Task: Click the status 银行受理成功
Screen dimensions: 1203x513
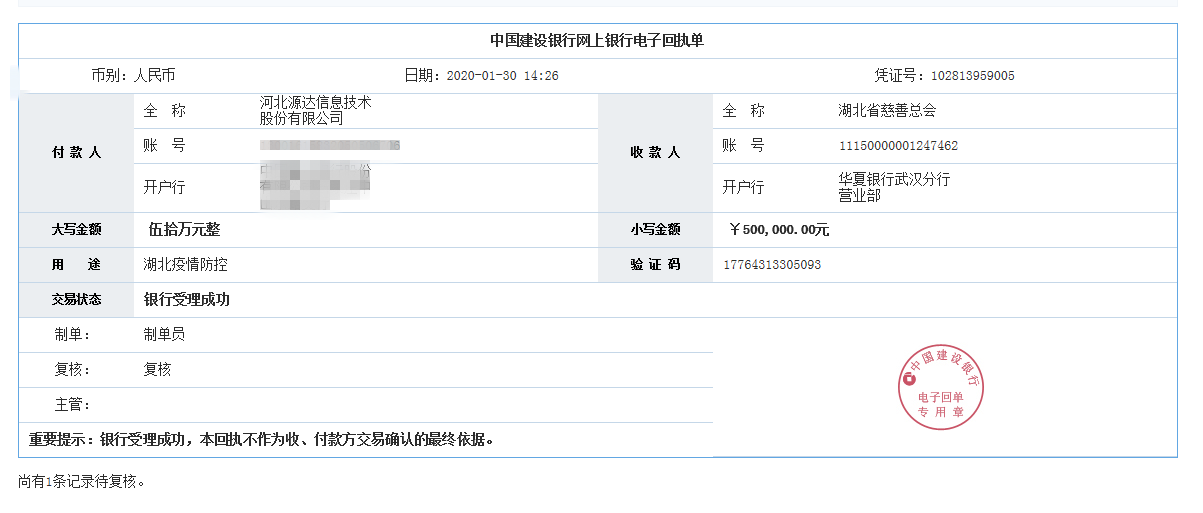Action: [x=187, y=300]
